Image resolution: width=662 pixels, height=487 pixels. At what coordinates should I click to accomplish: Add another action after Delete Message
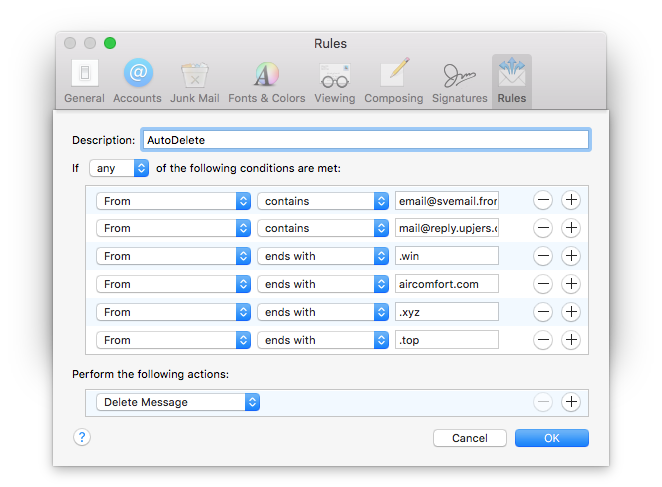point(571,402)
